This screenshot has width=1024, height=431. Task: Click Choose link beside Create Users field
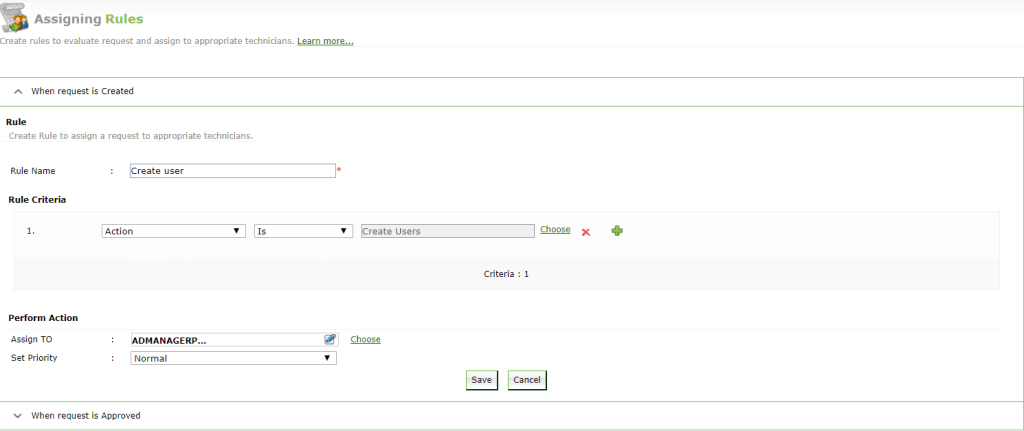(555, 230)
